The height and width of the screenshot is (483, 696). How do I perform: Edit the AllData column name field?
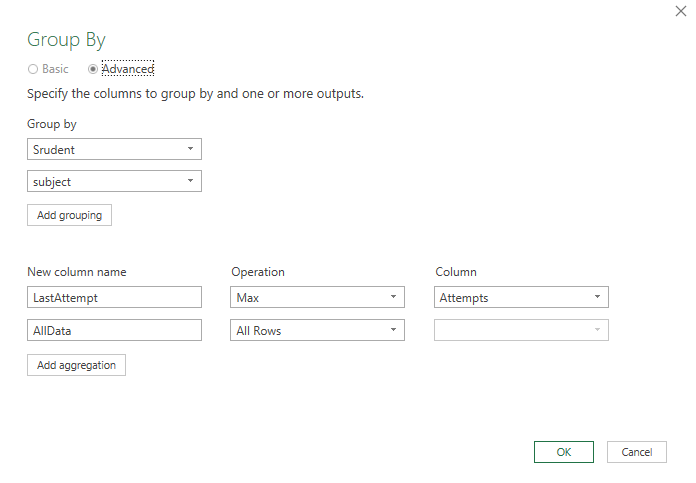115,330
